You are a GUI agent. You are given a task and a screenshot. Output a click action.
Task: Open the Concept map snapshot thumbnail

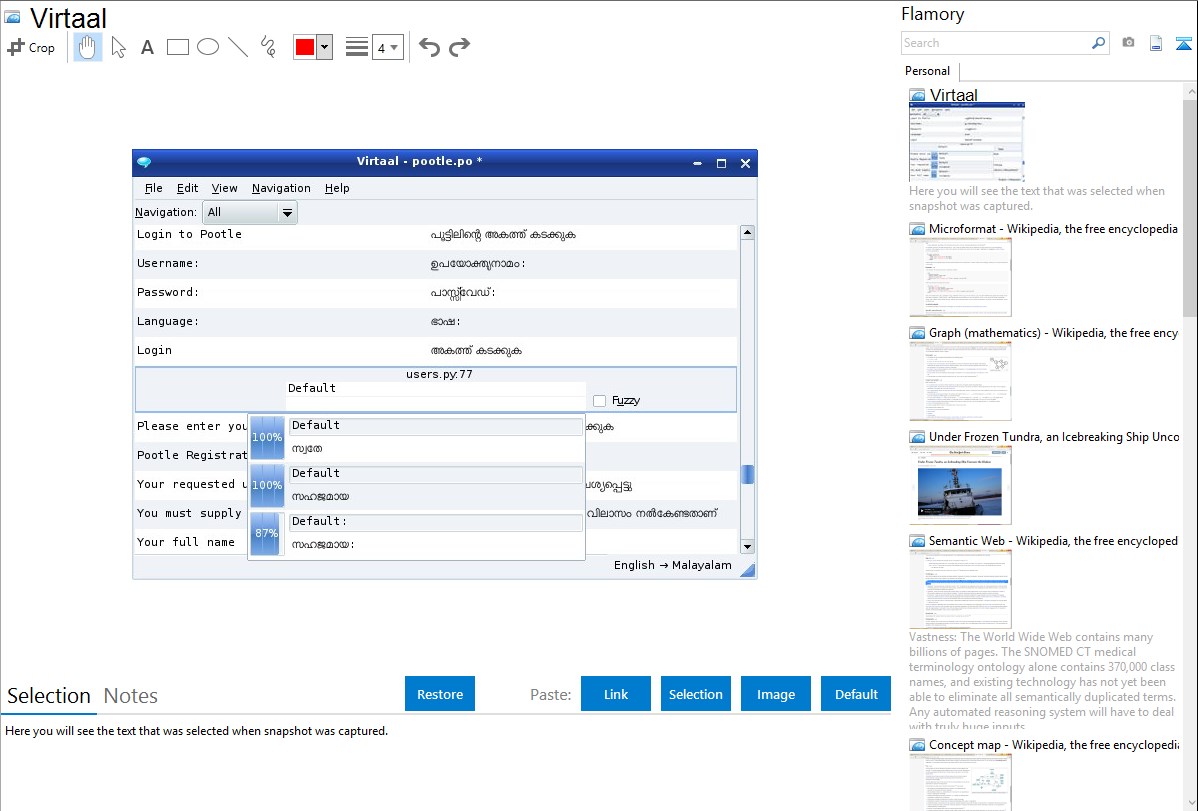coord(960,782)
